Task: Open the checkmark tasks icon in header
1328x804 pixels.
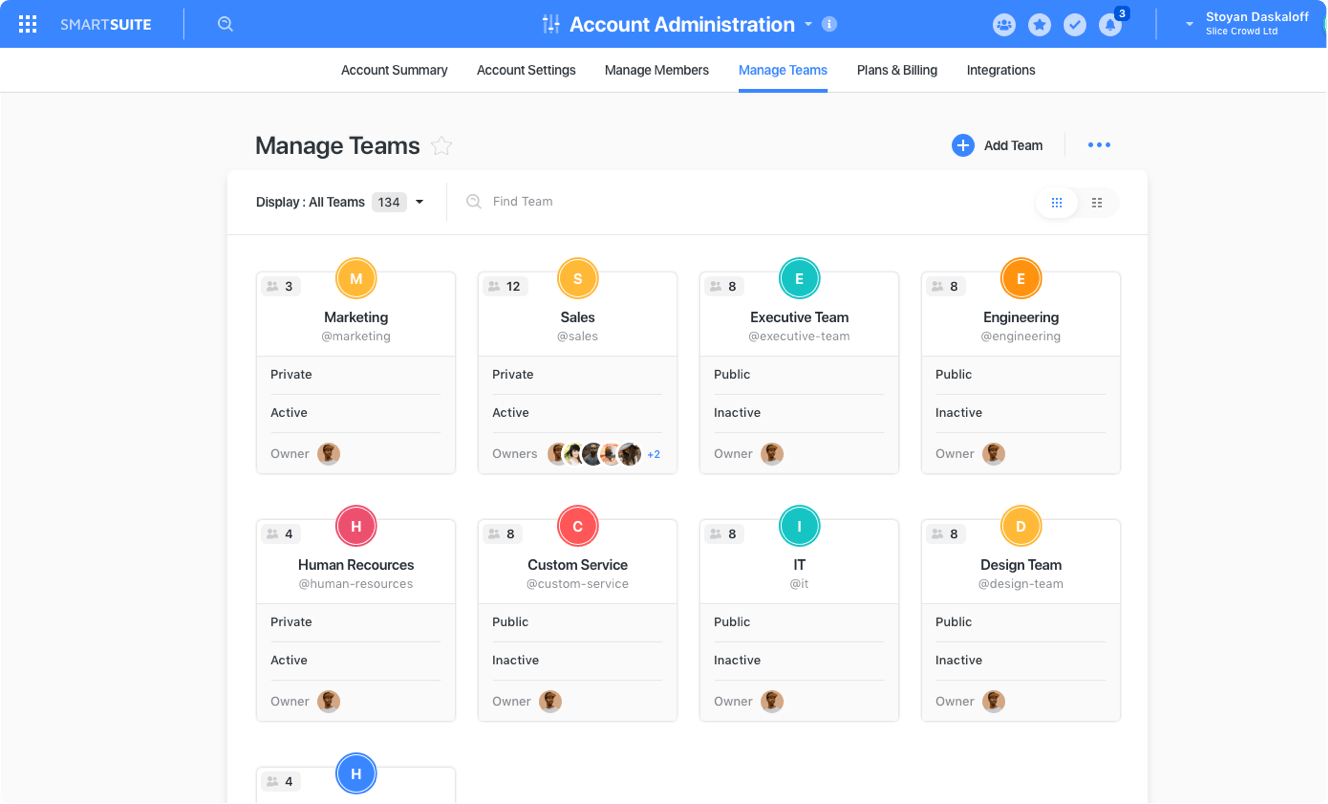Action: 1075,25
